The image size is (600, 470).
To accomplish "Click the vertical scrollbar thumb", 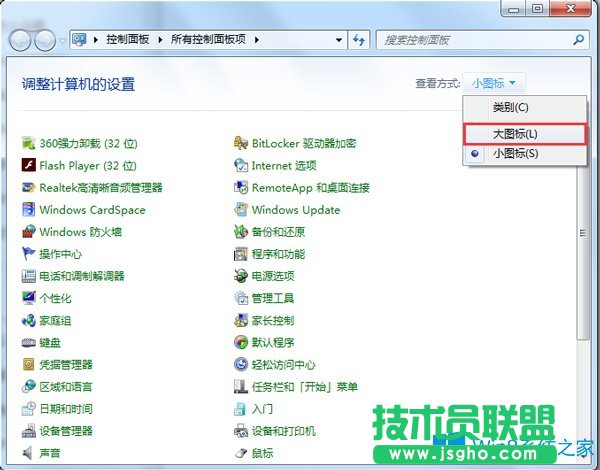I will (583, 233).
